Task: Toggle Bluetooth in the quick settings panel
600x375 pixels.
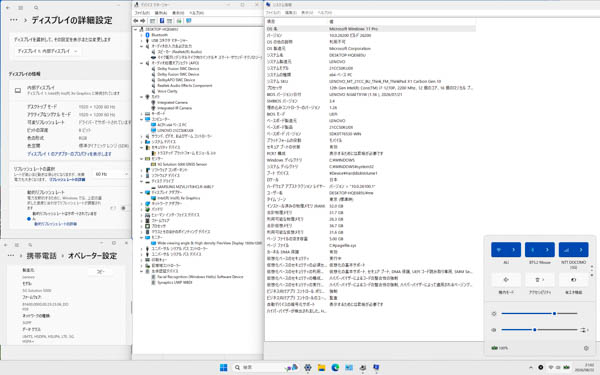Action: pos(532,249)
